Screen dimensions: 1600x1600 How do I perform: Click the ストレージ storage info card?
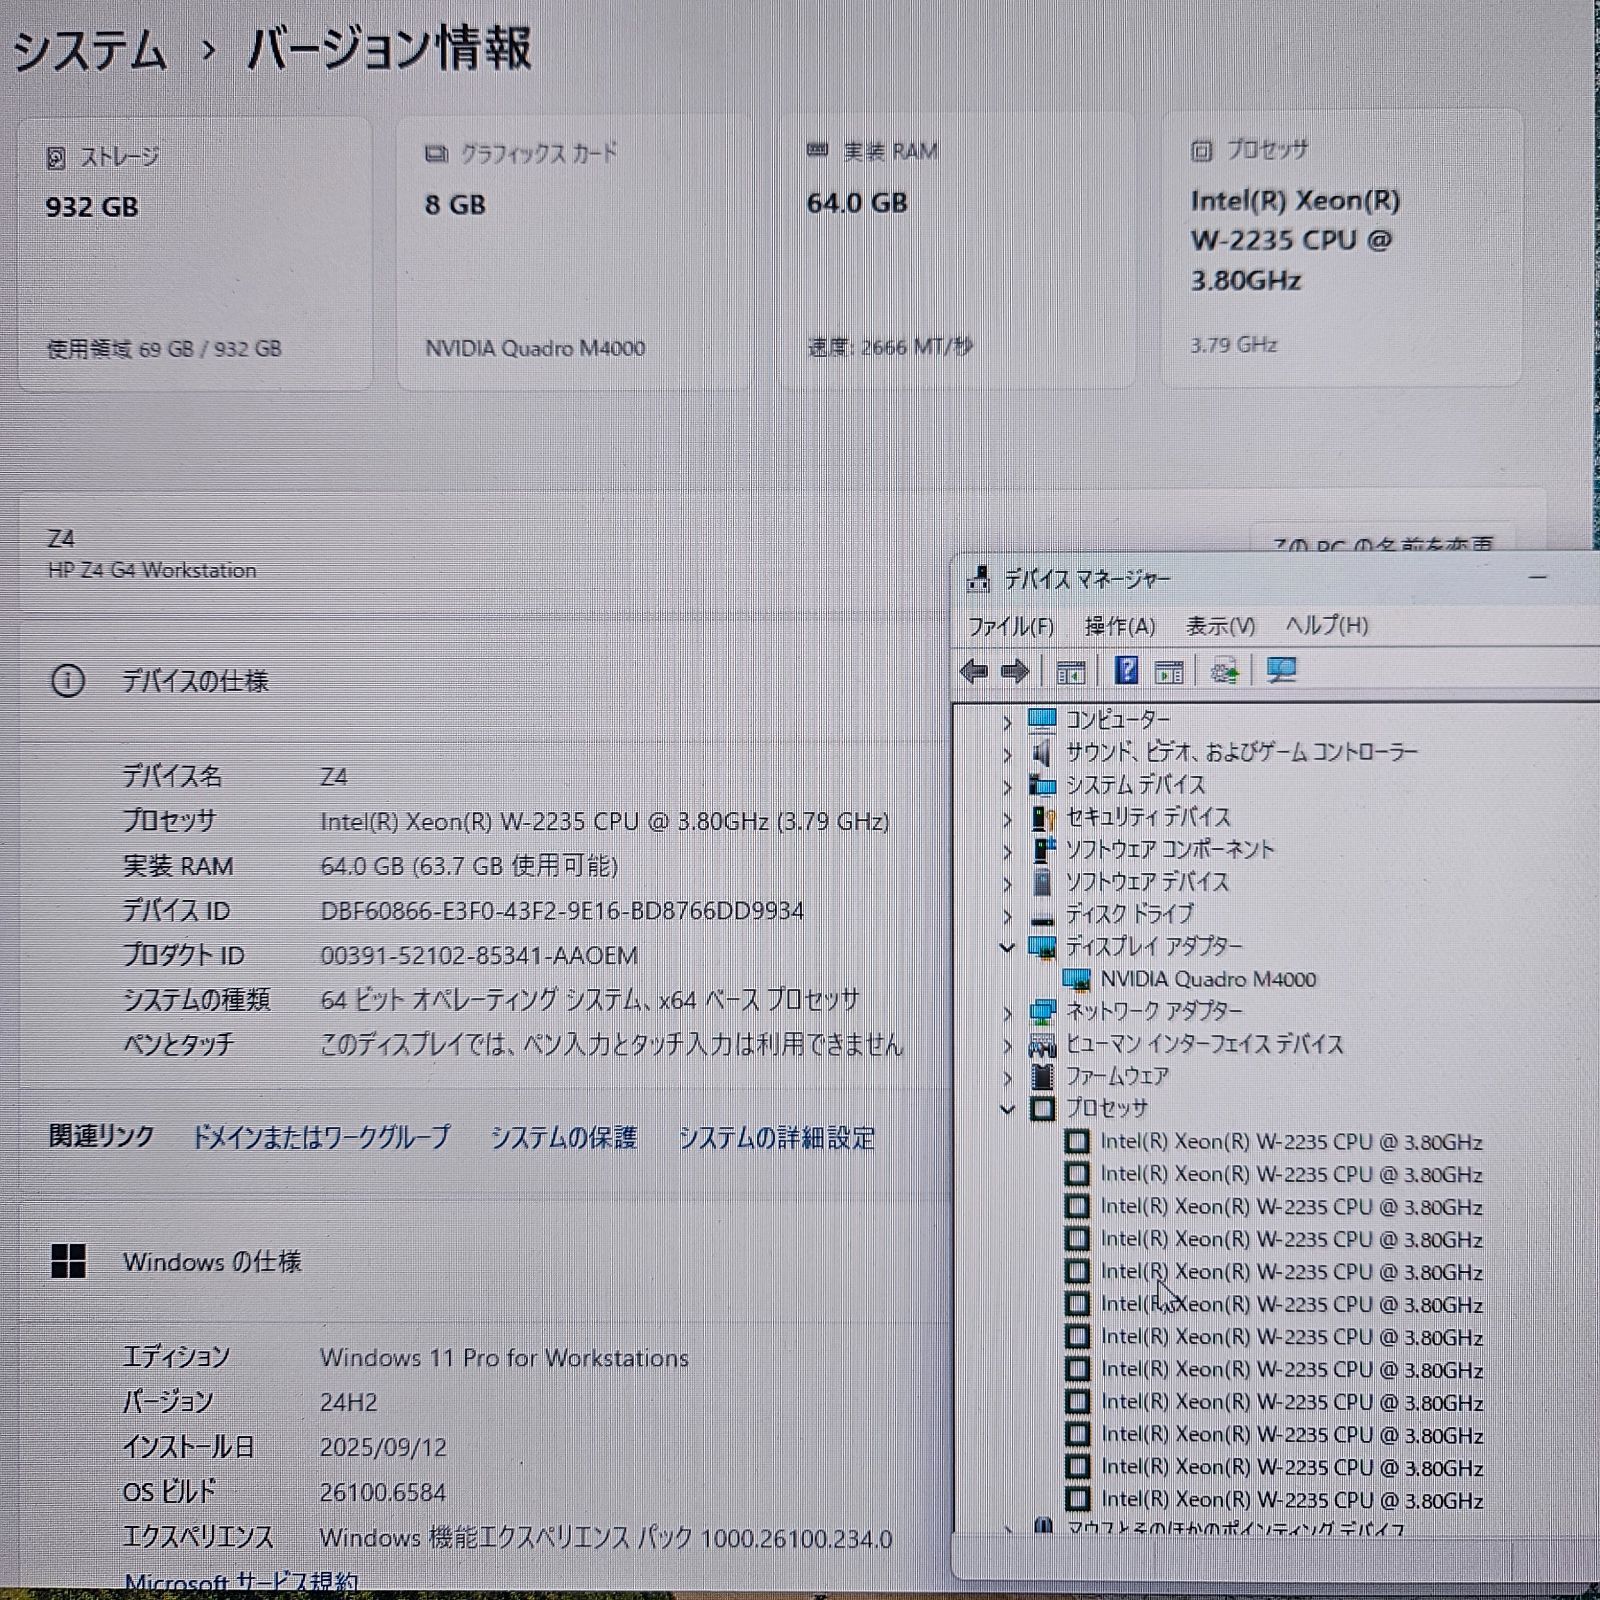click(x=196, y=250)
